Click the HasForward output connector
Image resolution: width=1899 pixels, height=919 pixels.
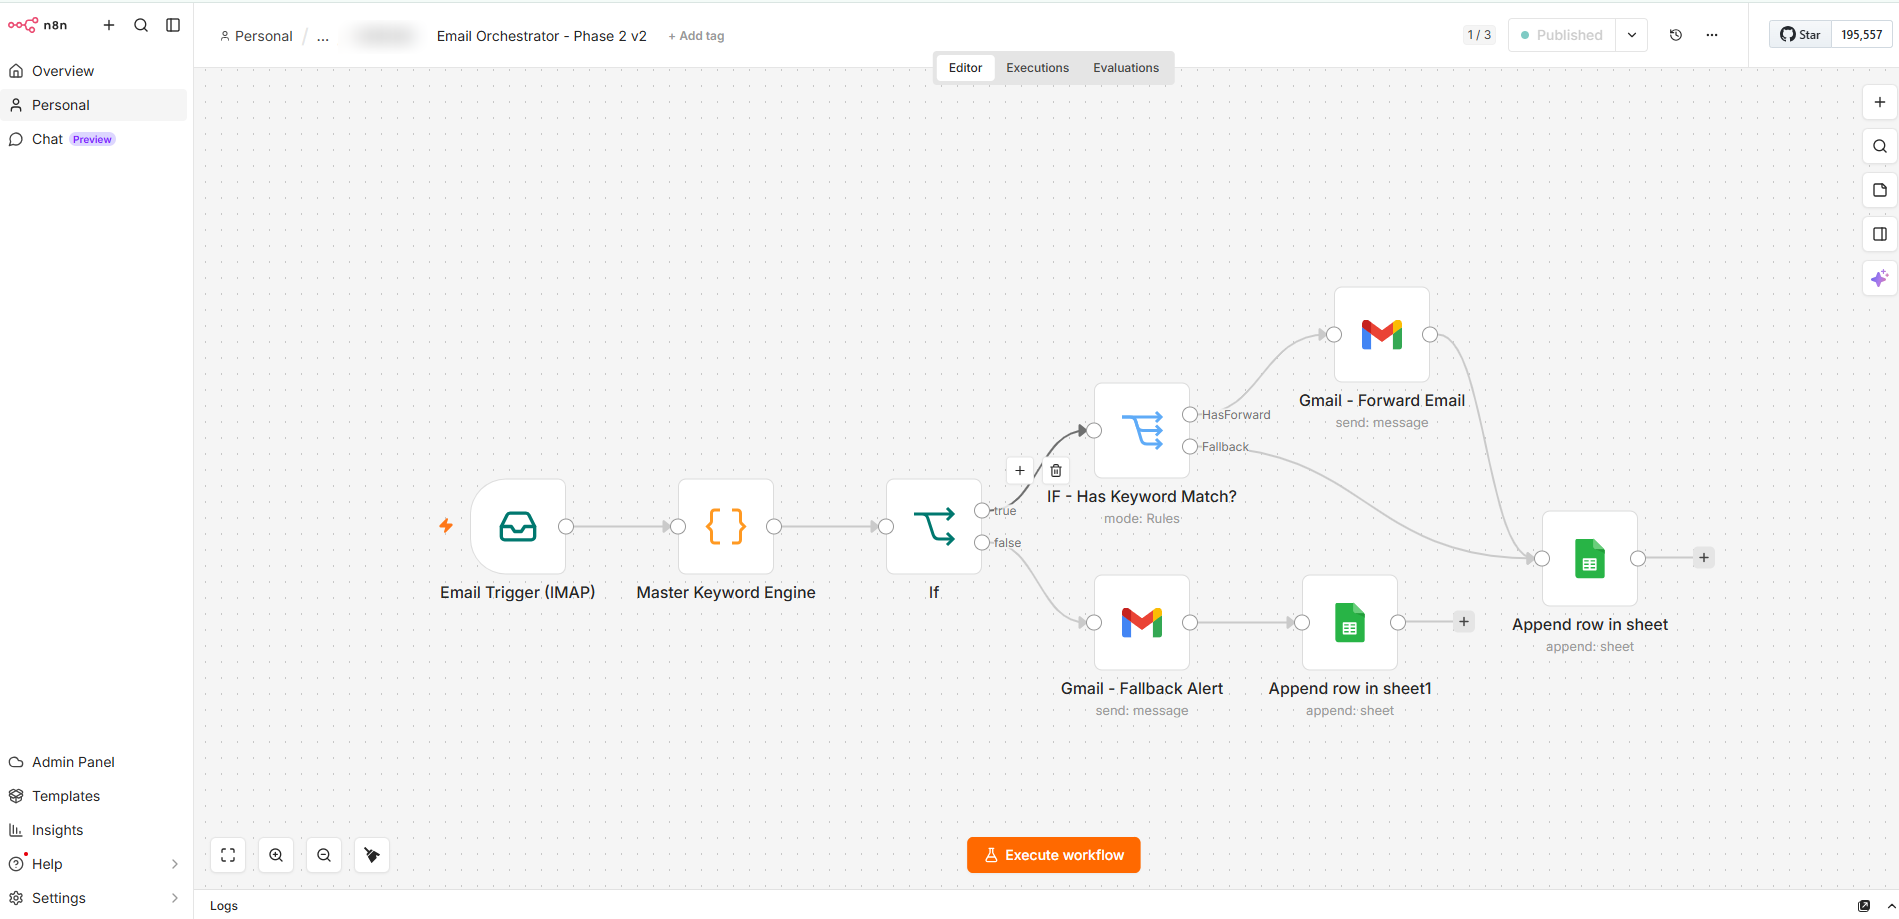click(1190, 414)
